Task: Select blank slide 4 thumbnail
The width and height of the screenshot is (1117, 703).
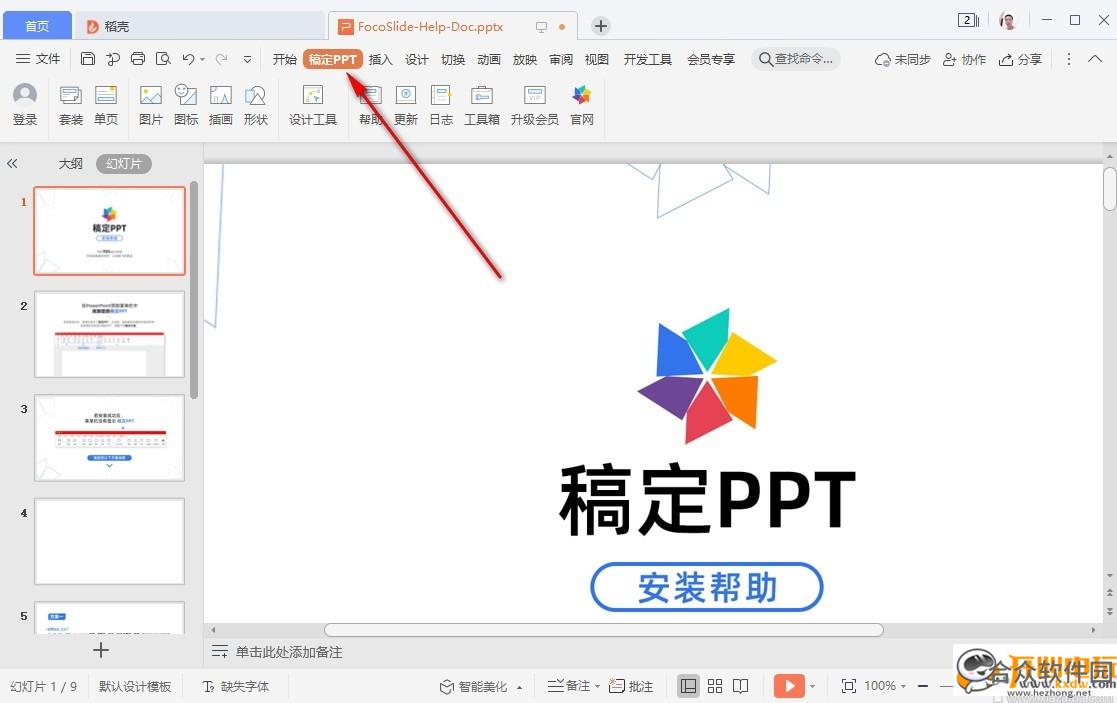Action: 110,541
